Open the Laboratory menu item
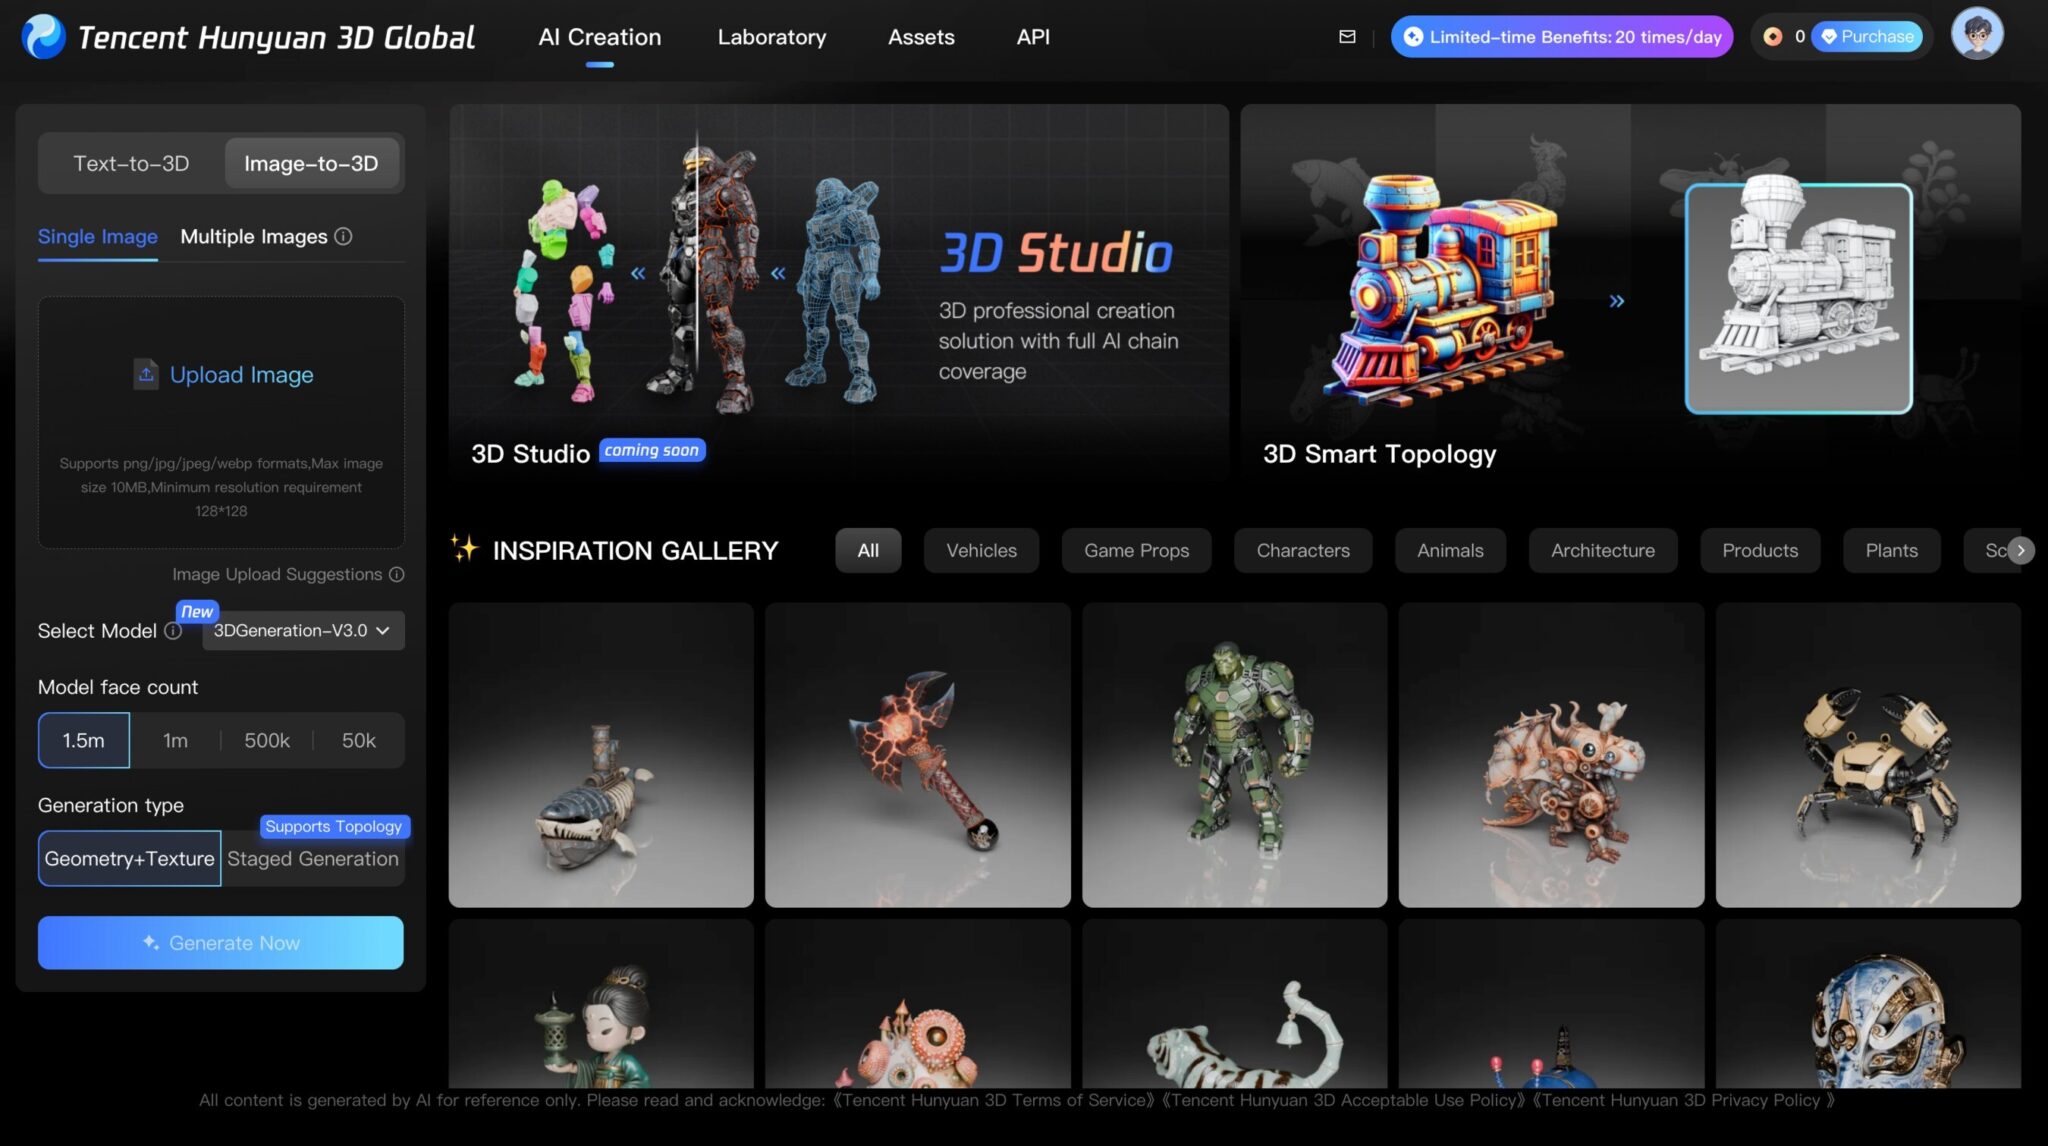The image size is (2048, 1146). [x=771, y=37]
